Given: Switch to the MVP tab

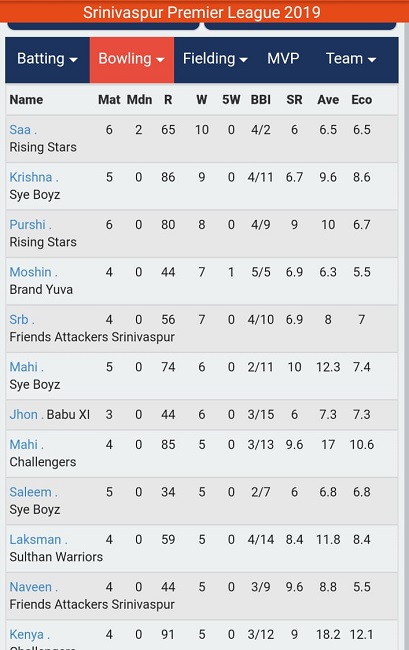Looking at the screenshot, I should (283, 59).
